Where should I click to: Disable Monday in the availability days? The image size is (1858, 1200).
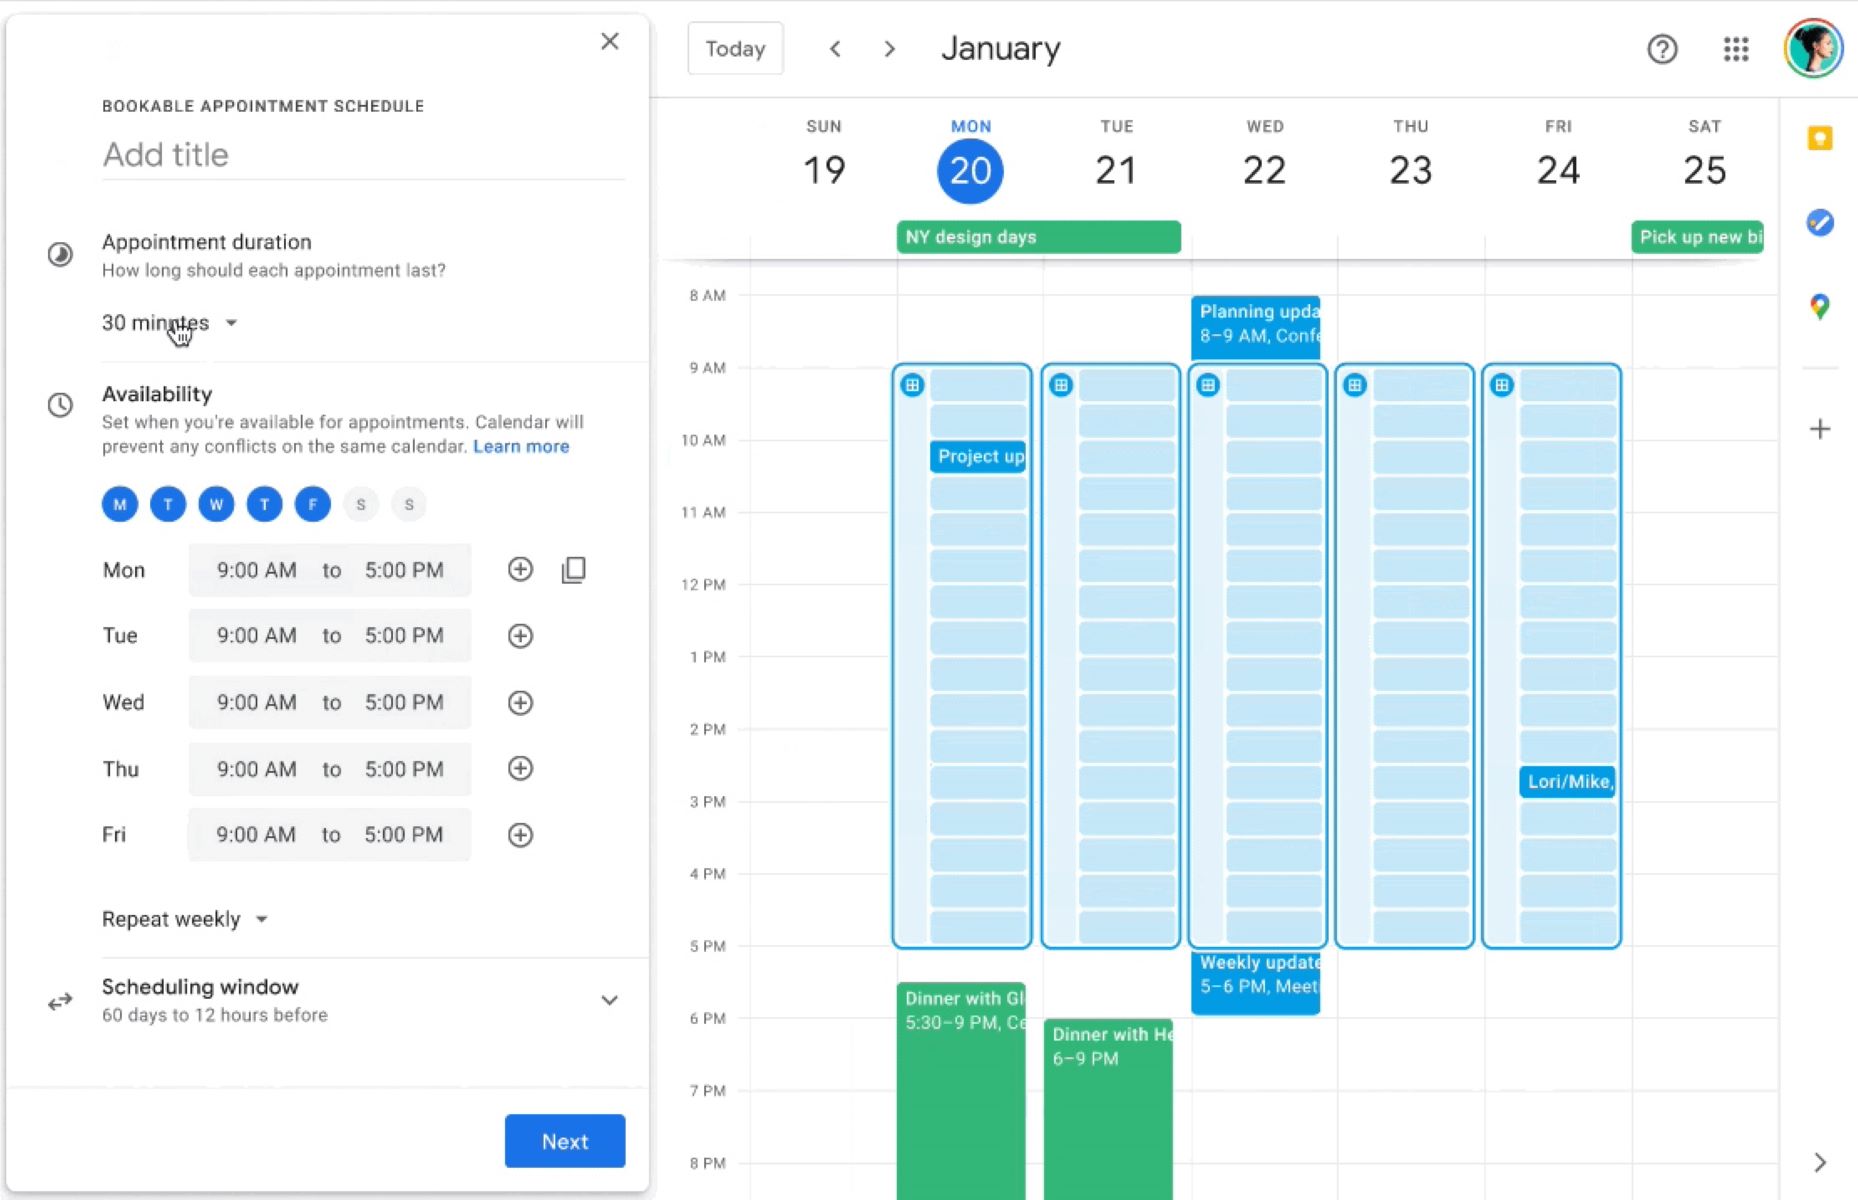click(x=120, y=504)
